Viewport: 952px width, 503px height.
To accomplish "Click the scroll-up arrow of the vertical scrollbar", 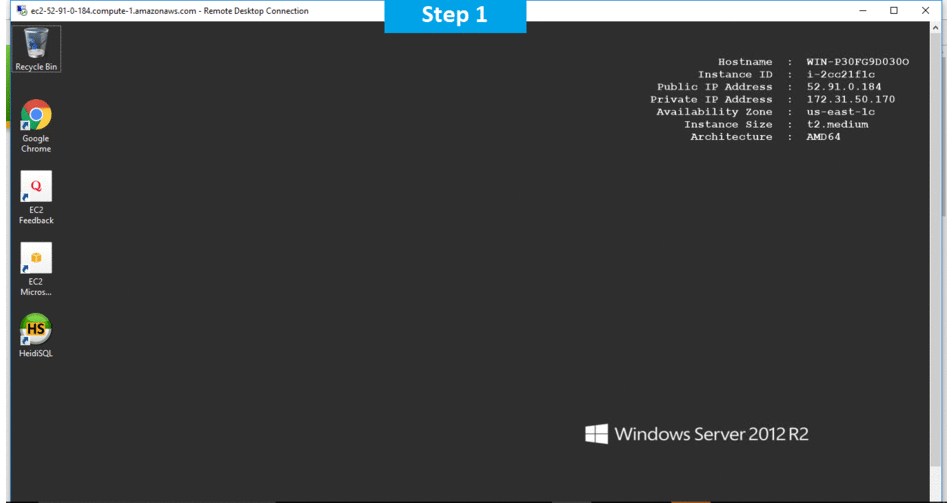I will point(945,28).
